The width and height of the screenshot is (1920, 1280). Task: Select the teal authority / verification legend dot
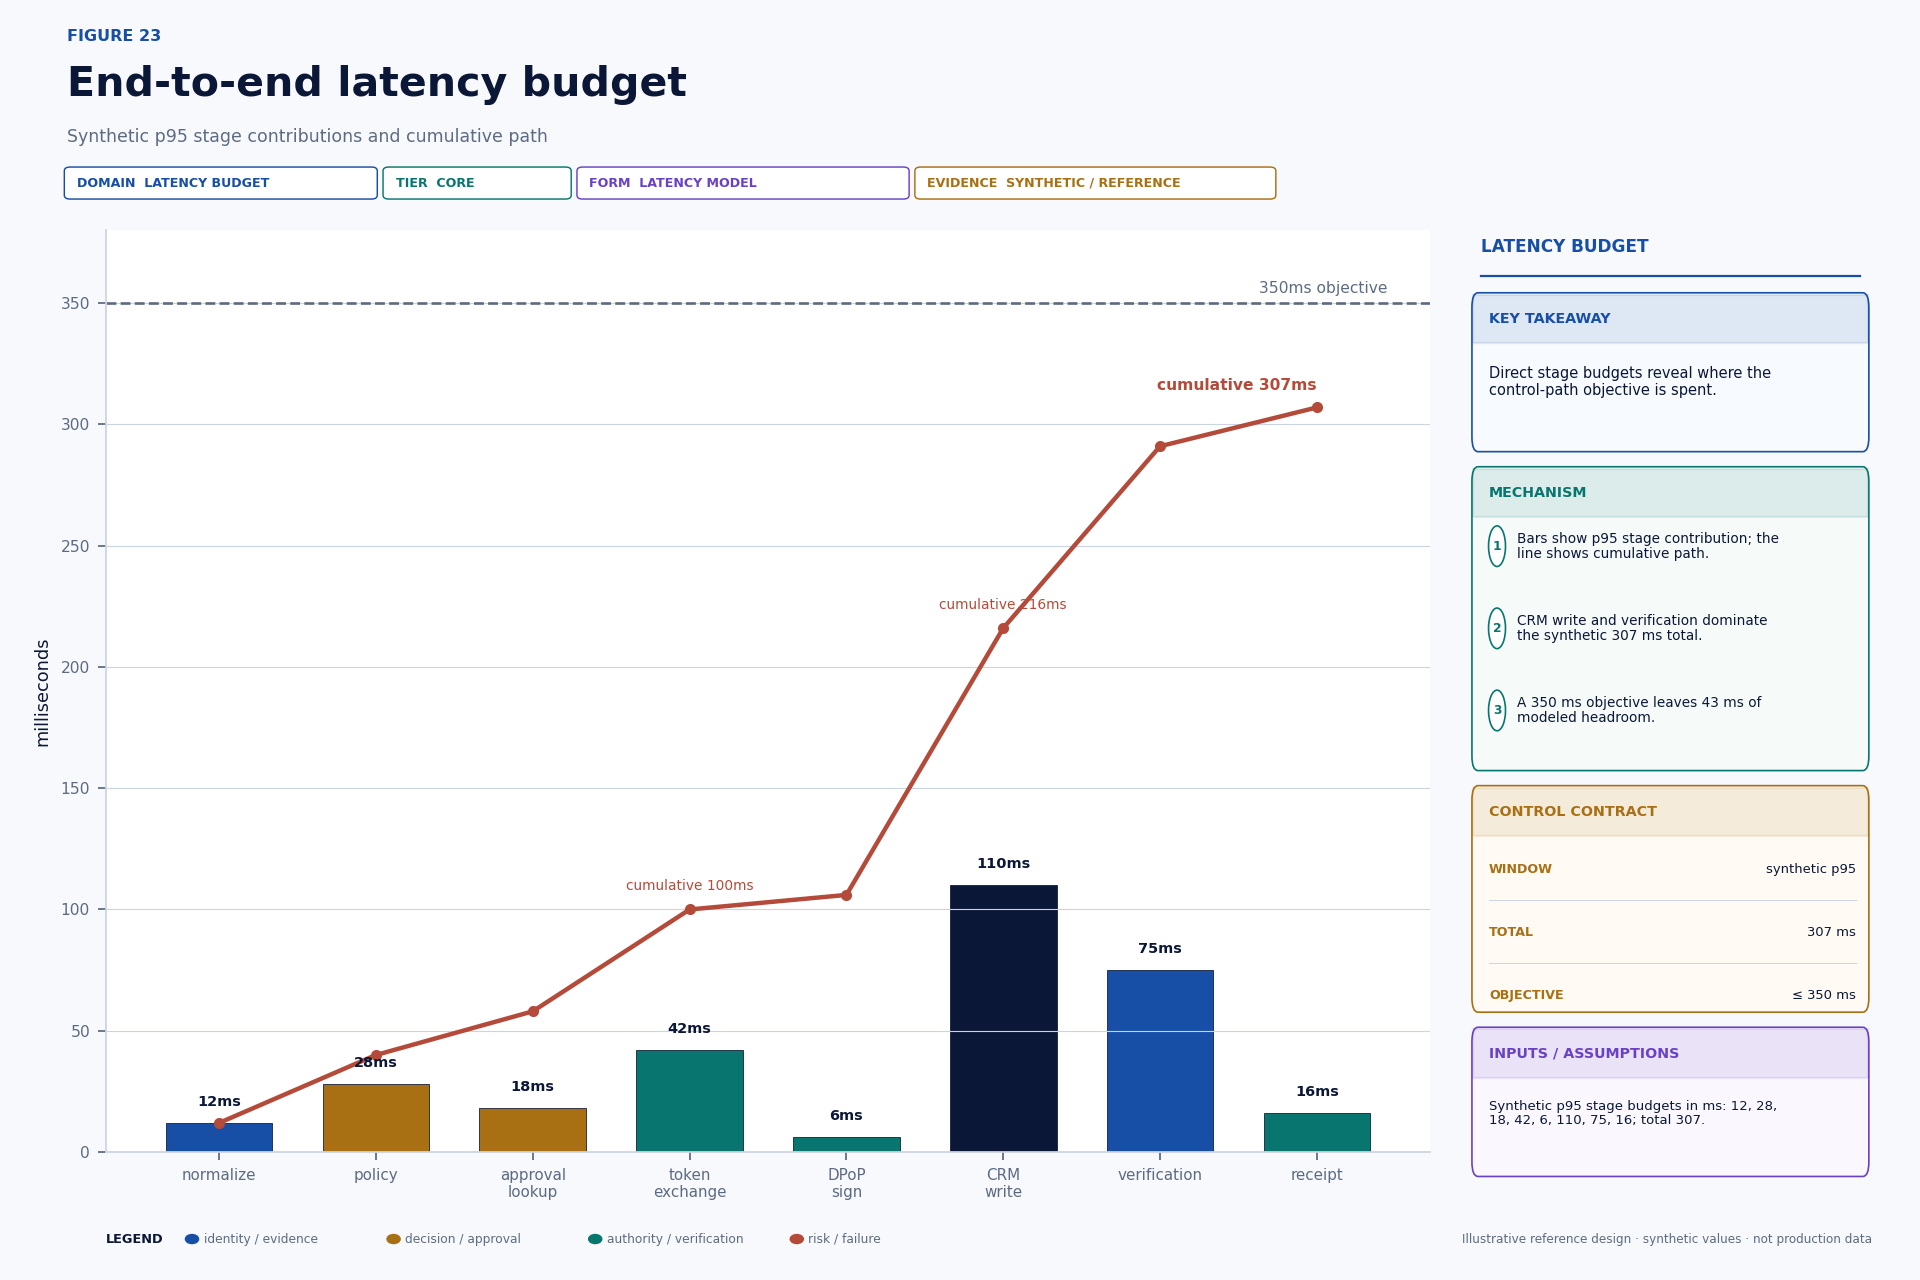[x=595, y=1239]
